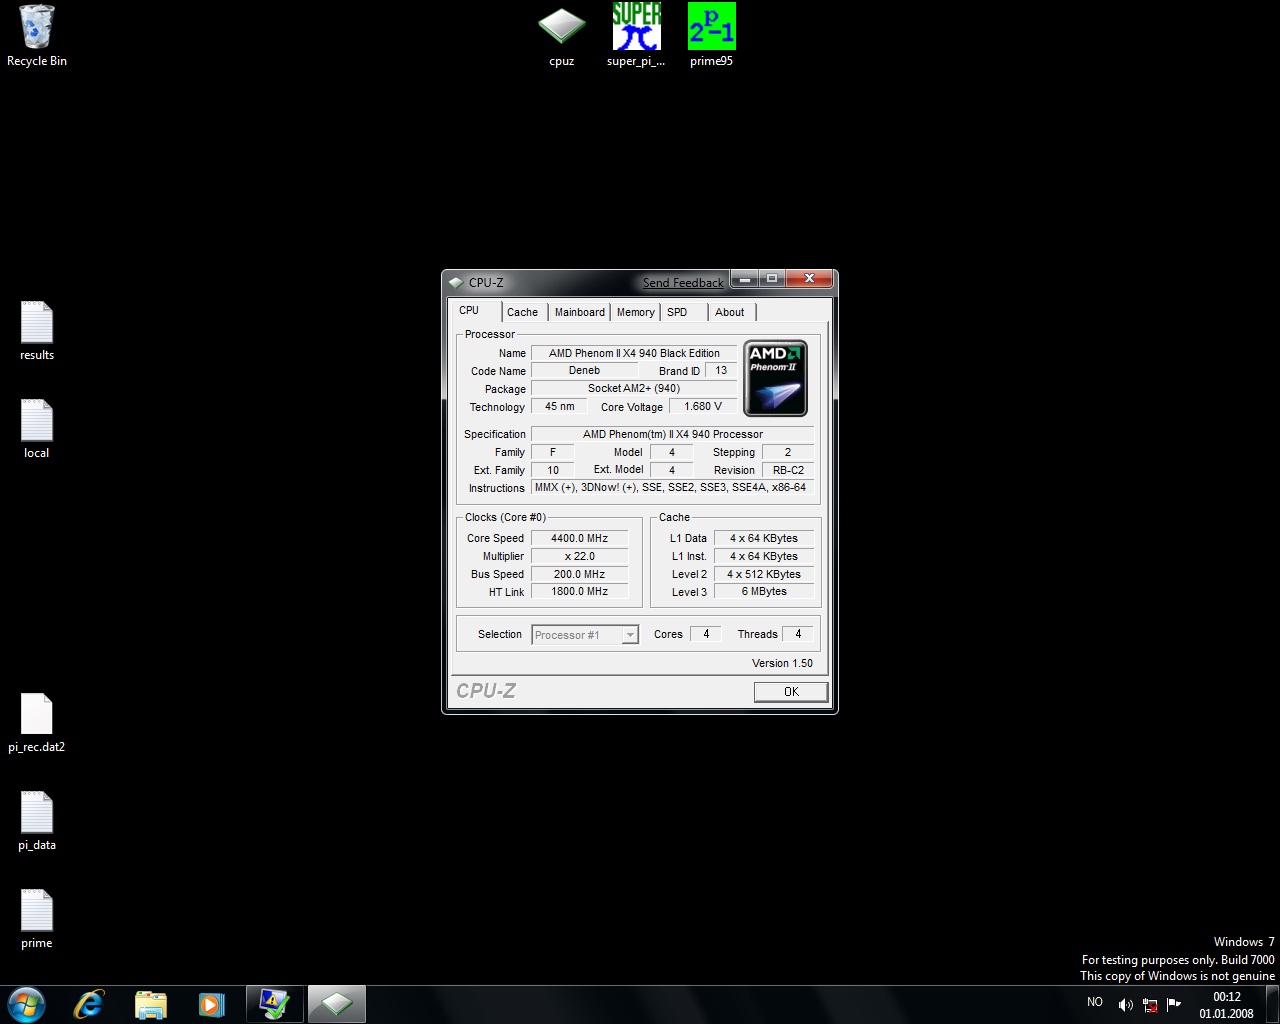
Task: Open the Processor #1 selection dropdown
Action: point(585,635)
